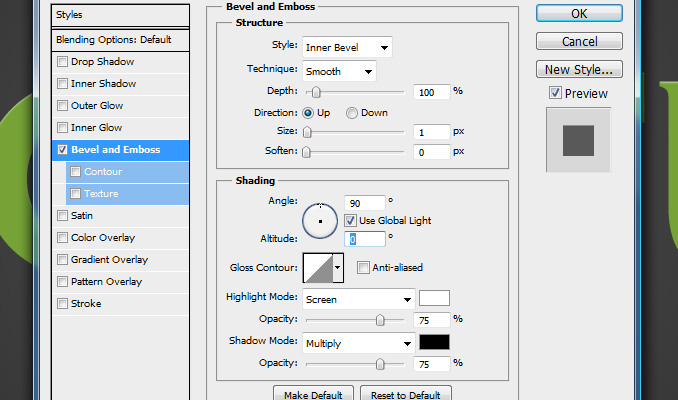
Task: Check the Satin style checkbox
Action: coord(62,215)
